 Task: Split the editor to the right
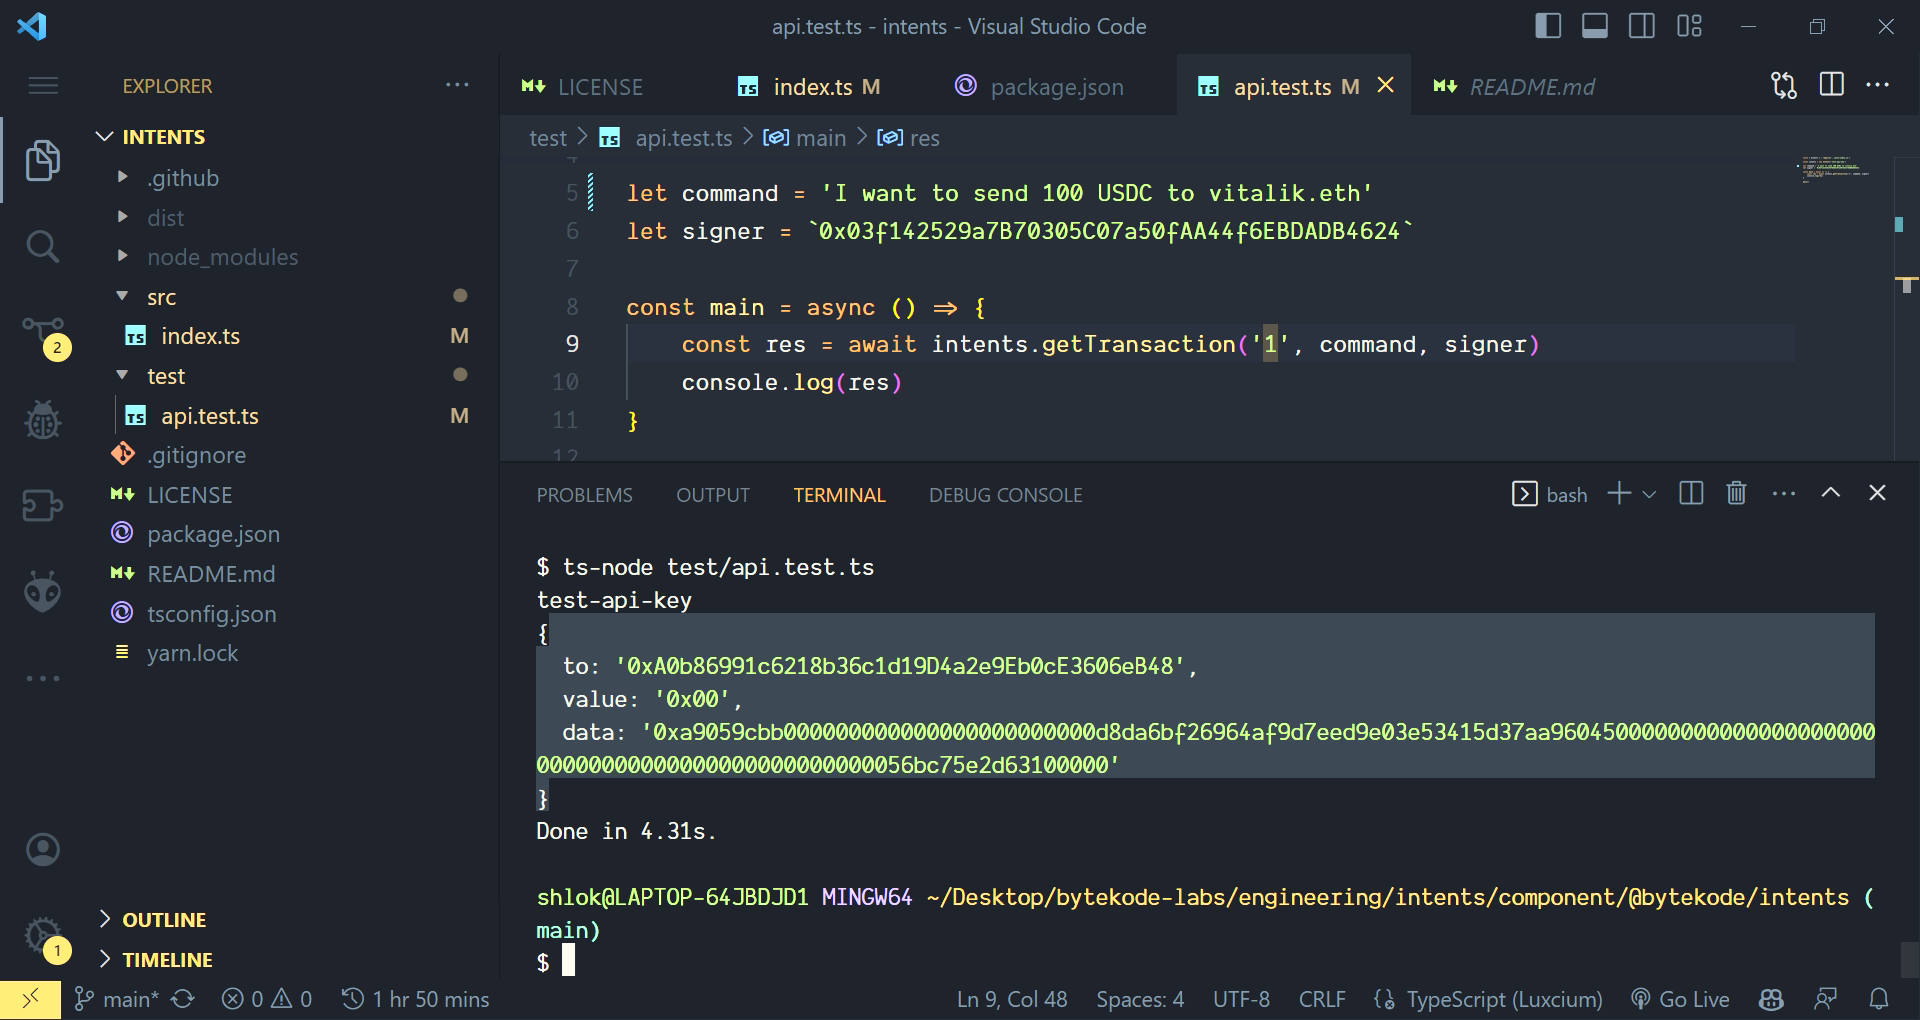point(1832,85)
